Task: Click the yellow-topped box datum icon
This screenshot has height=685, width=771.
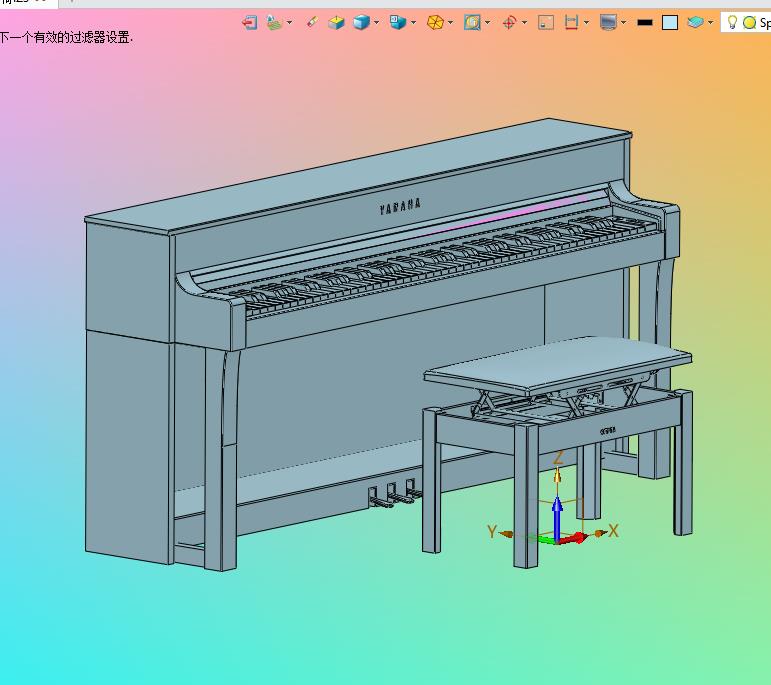Action: [336, 23]
